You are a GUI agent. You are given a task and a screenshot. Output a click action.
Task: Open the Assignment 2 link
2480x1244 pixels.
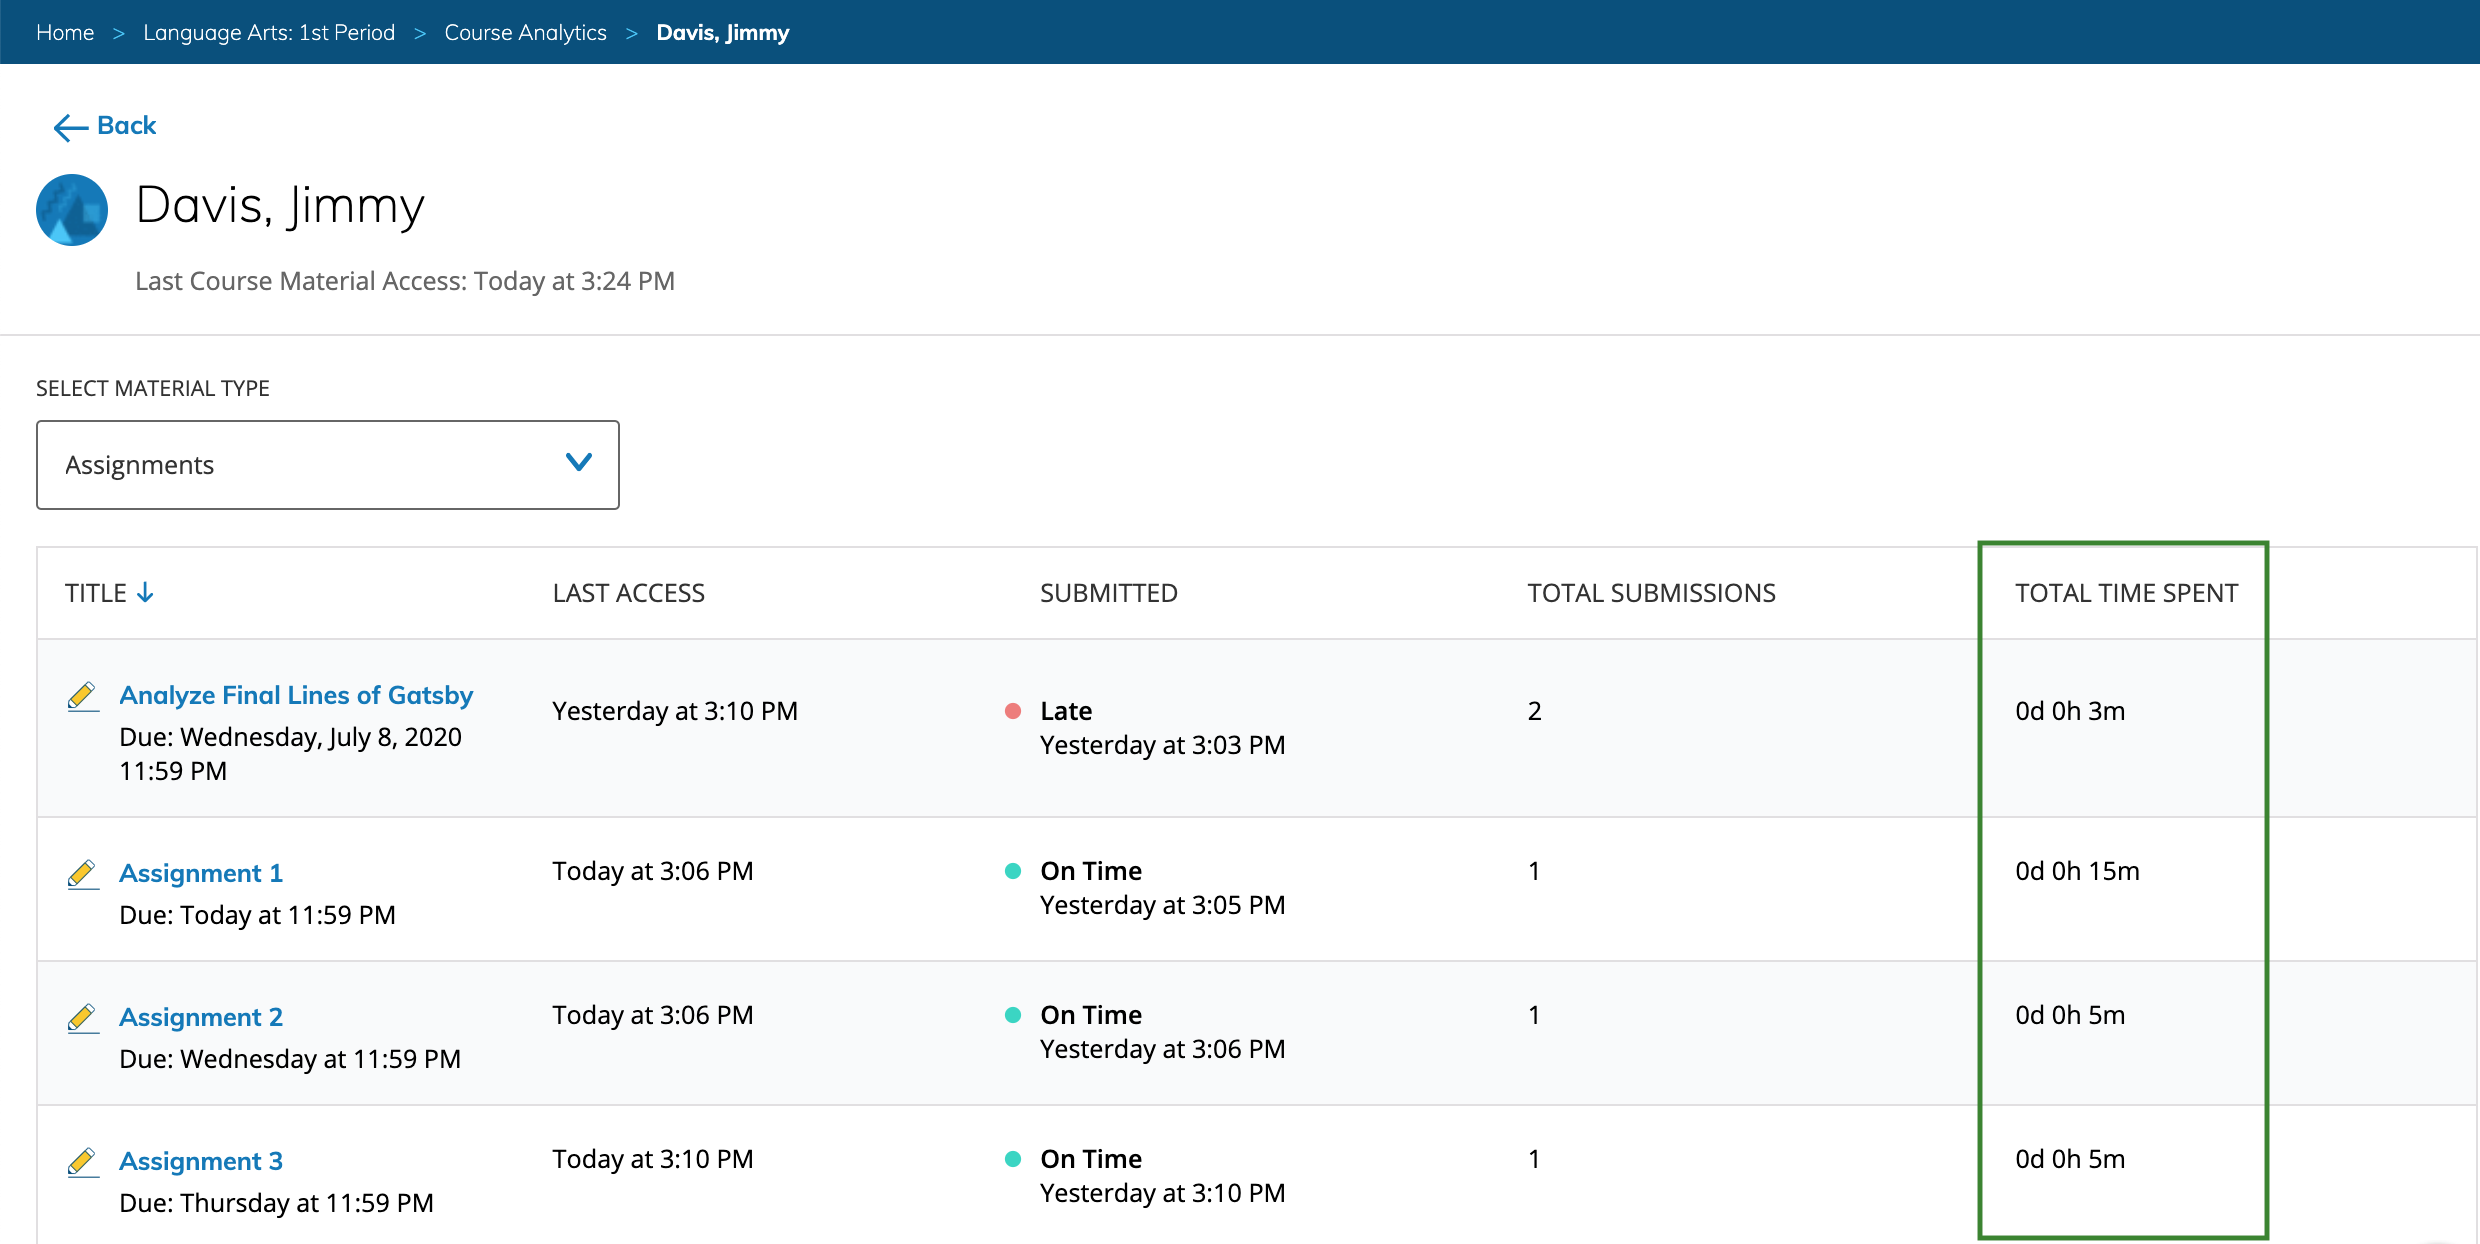(201, 1017)
